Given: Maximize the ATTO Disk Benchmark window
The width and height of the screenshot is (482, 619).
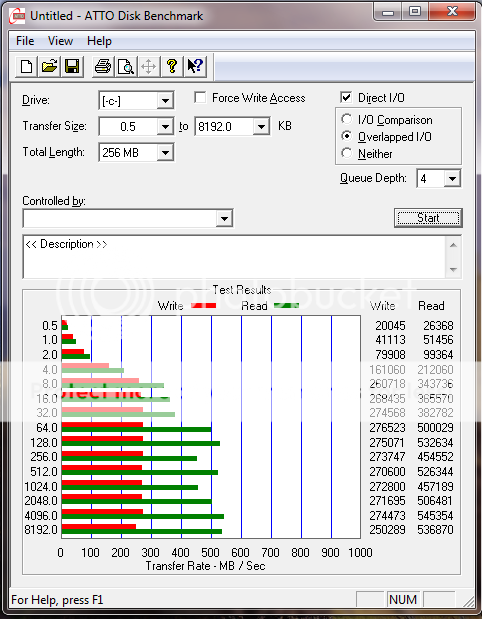Looking at the screenshot, I should (x=415, y=12).
